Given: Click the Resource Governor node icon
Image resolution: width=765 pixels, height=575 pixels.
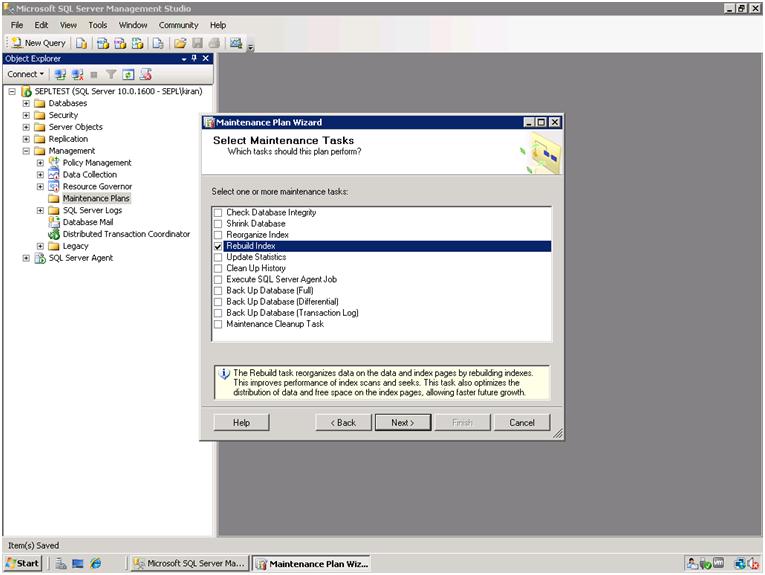Looking at the screenshot, I should tap(54, 186).
